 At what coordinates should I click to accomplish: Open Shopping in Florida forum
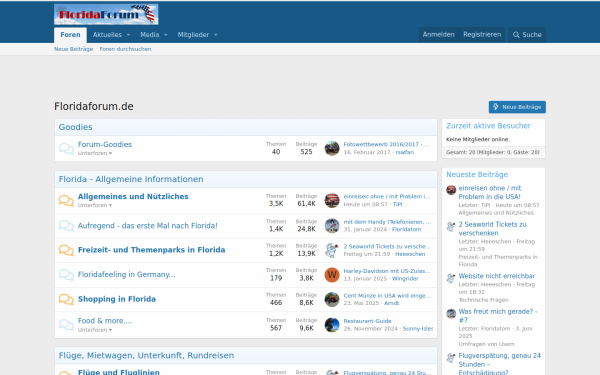point(117,299)
